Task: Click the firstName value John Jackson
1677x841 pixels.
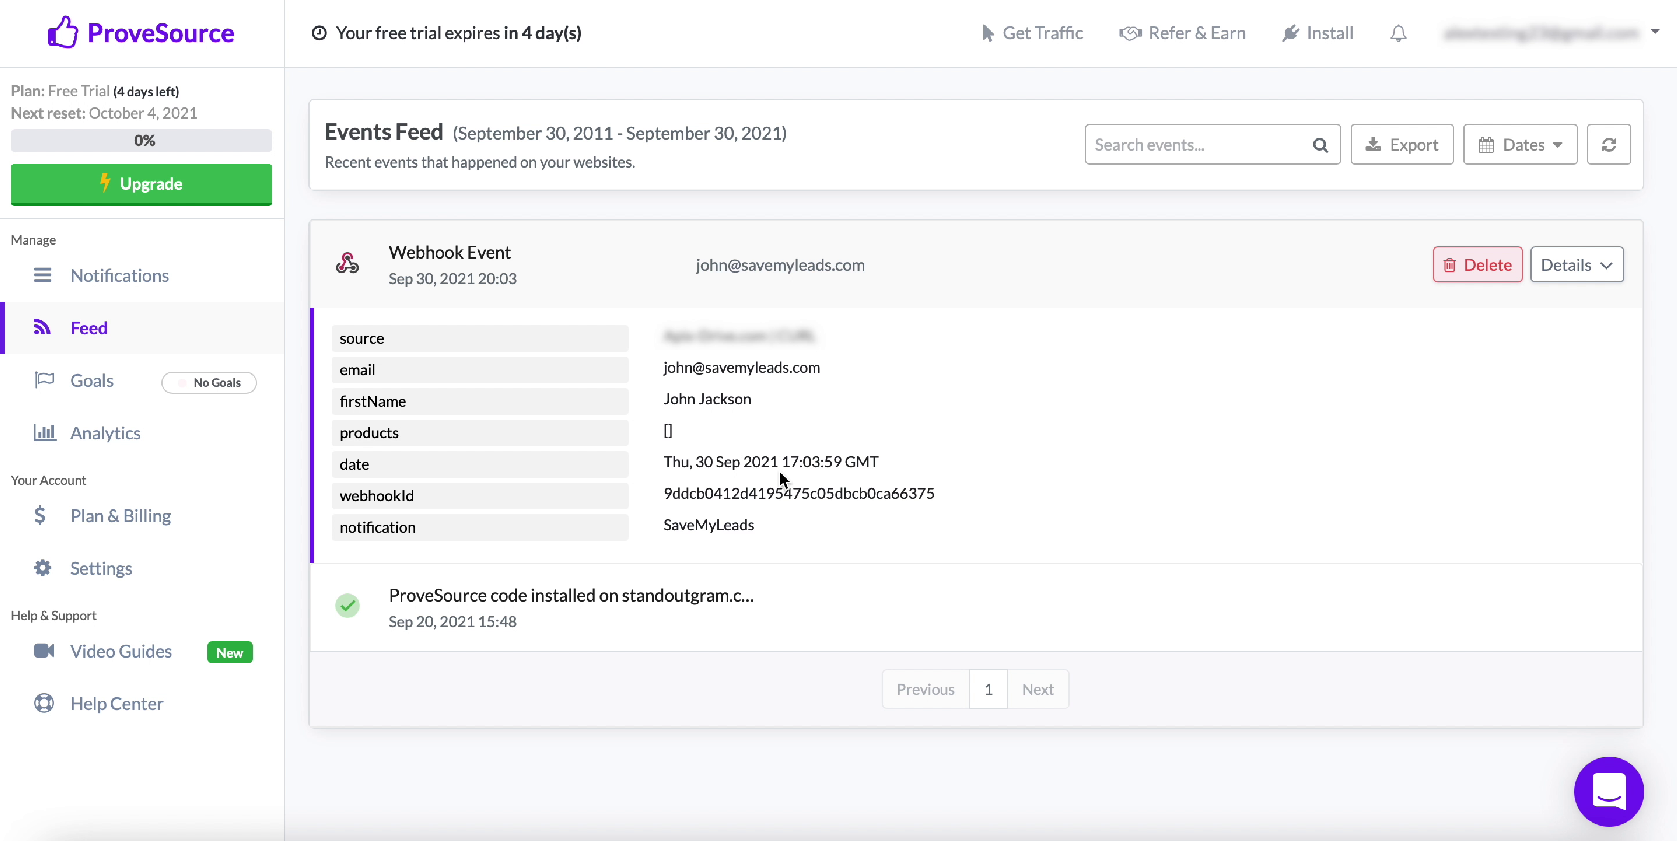Action: pyautogui.click(x=707, y=398)
